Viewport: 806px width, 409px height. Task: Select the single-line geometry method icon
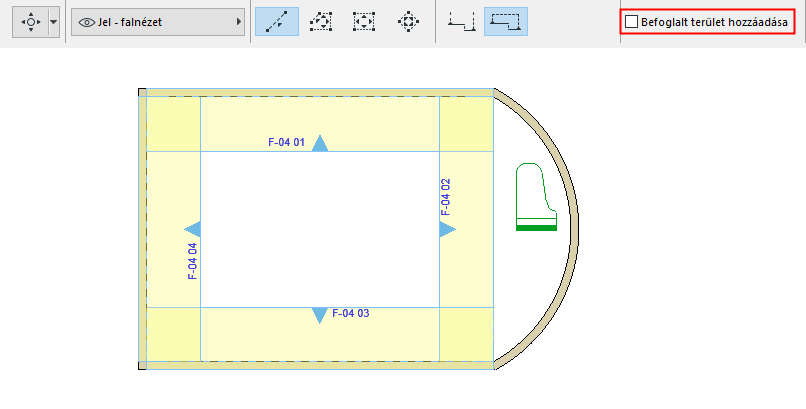pos(277,22)
